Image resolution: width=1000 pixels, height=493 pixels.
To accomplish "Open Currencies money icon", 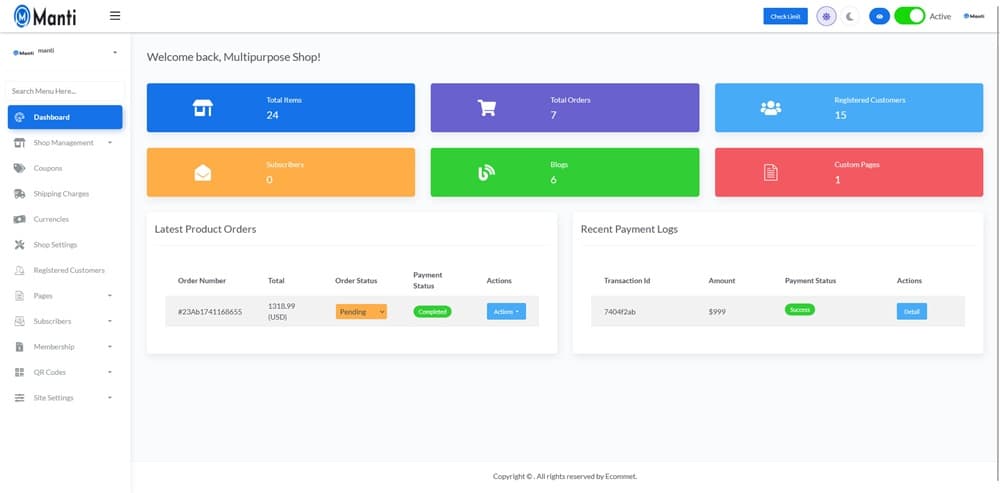I will (20, 219).
